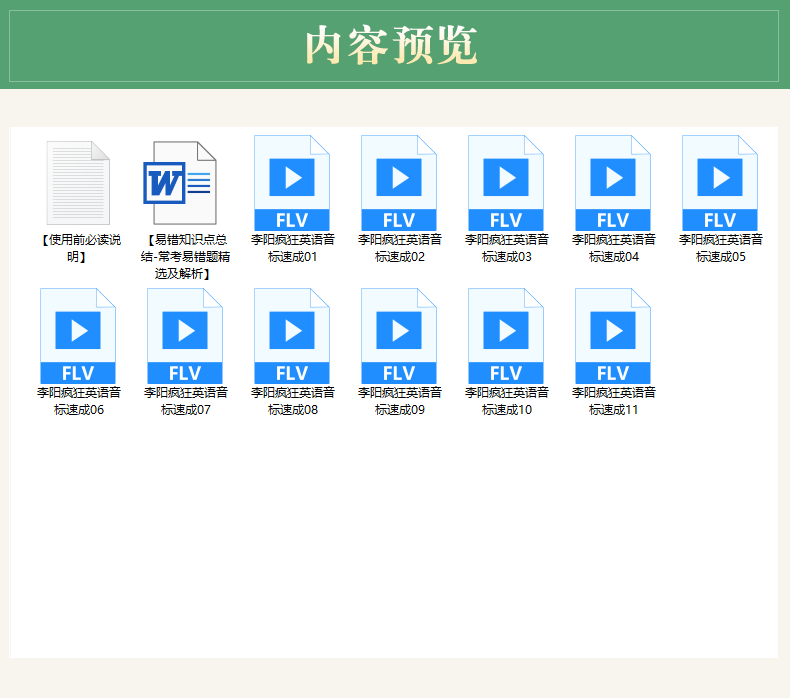
Task: Select FLV file icon 李阳疯狂英语音标速成06
Action: tap(78, 336)
